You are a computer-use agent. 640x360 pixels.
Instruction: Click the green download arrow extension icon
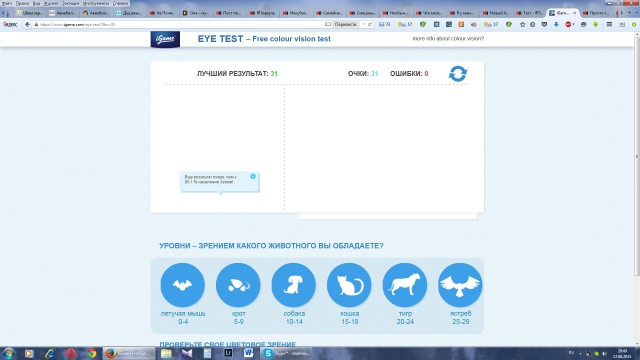click(596, 24)
